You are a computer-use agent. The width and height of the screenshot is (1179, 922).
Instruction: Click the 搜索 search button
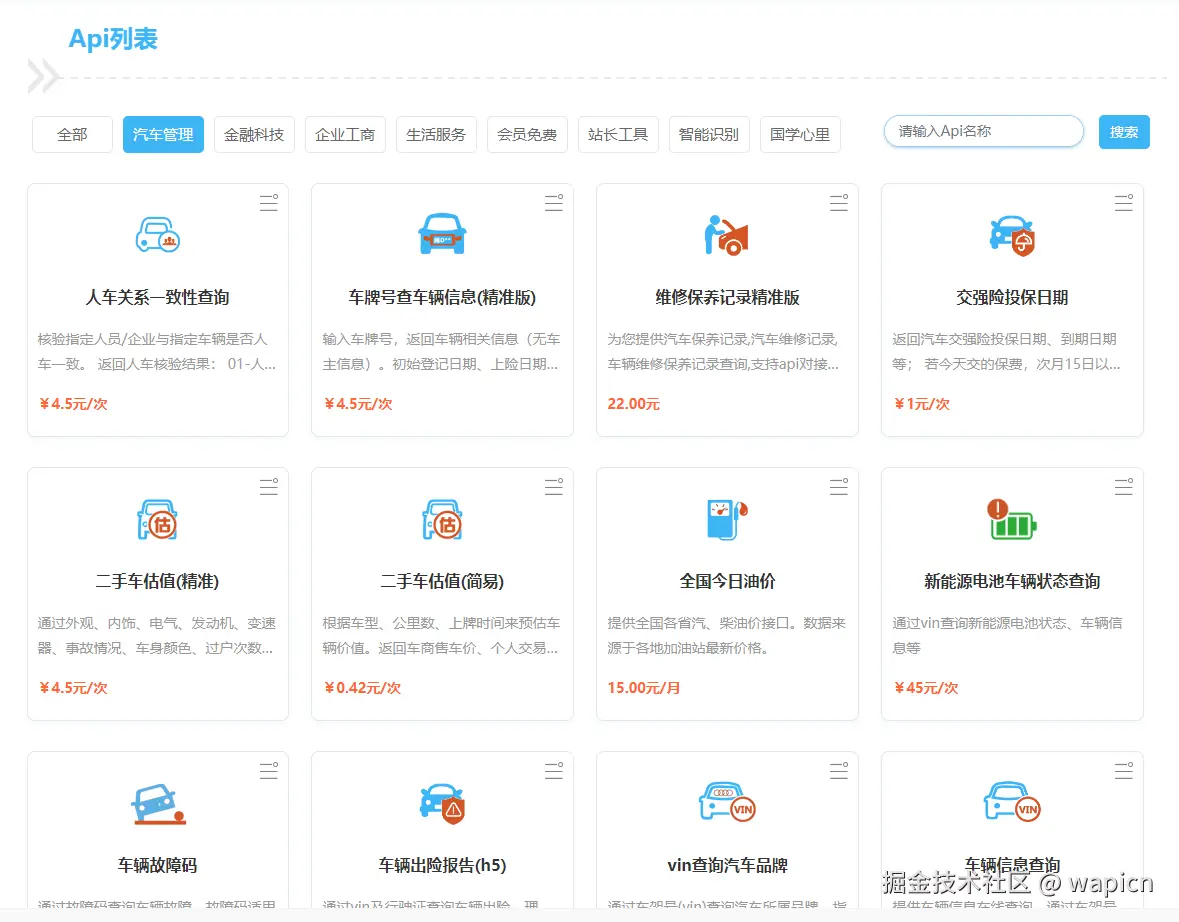click(x=1124, y=131)
